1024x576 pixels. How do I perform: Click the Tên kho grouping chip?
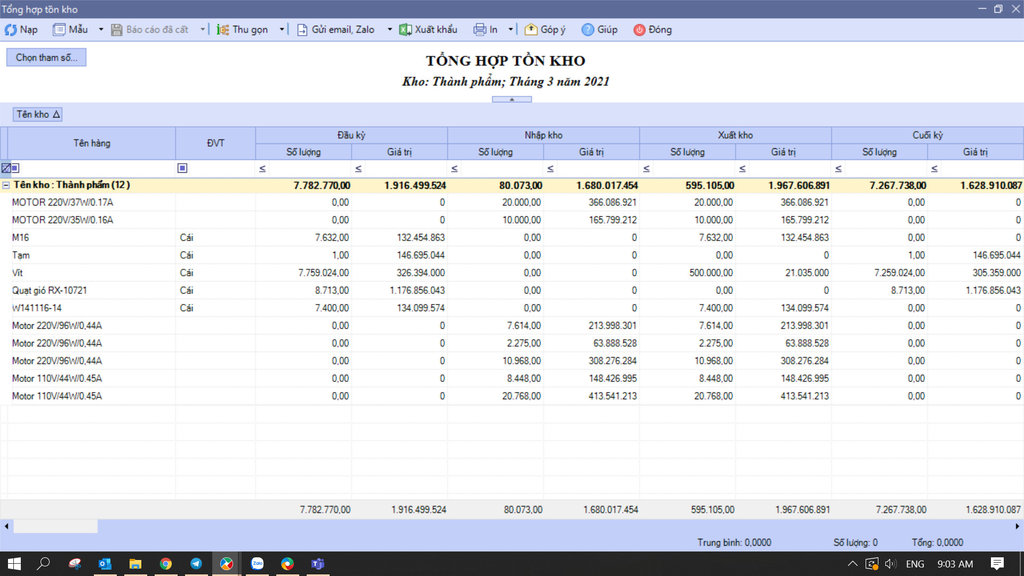point(38,114)
